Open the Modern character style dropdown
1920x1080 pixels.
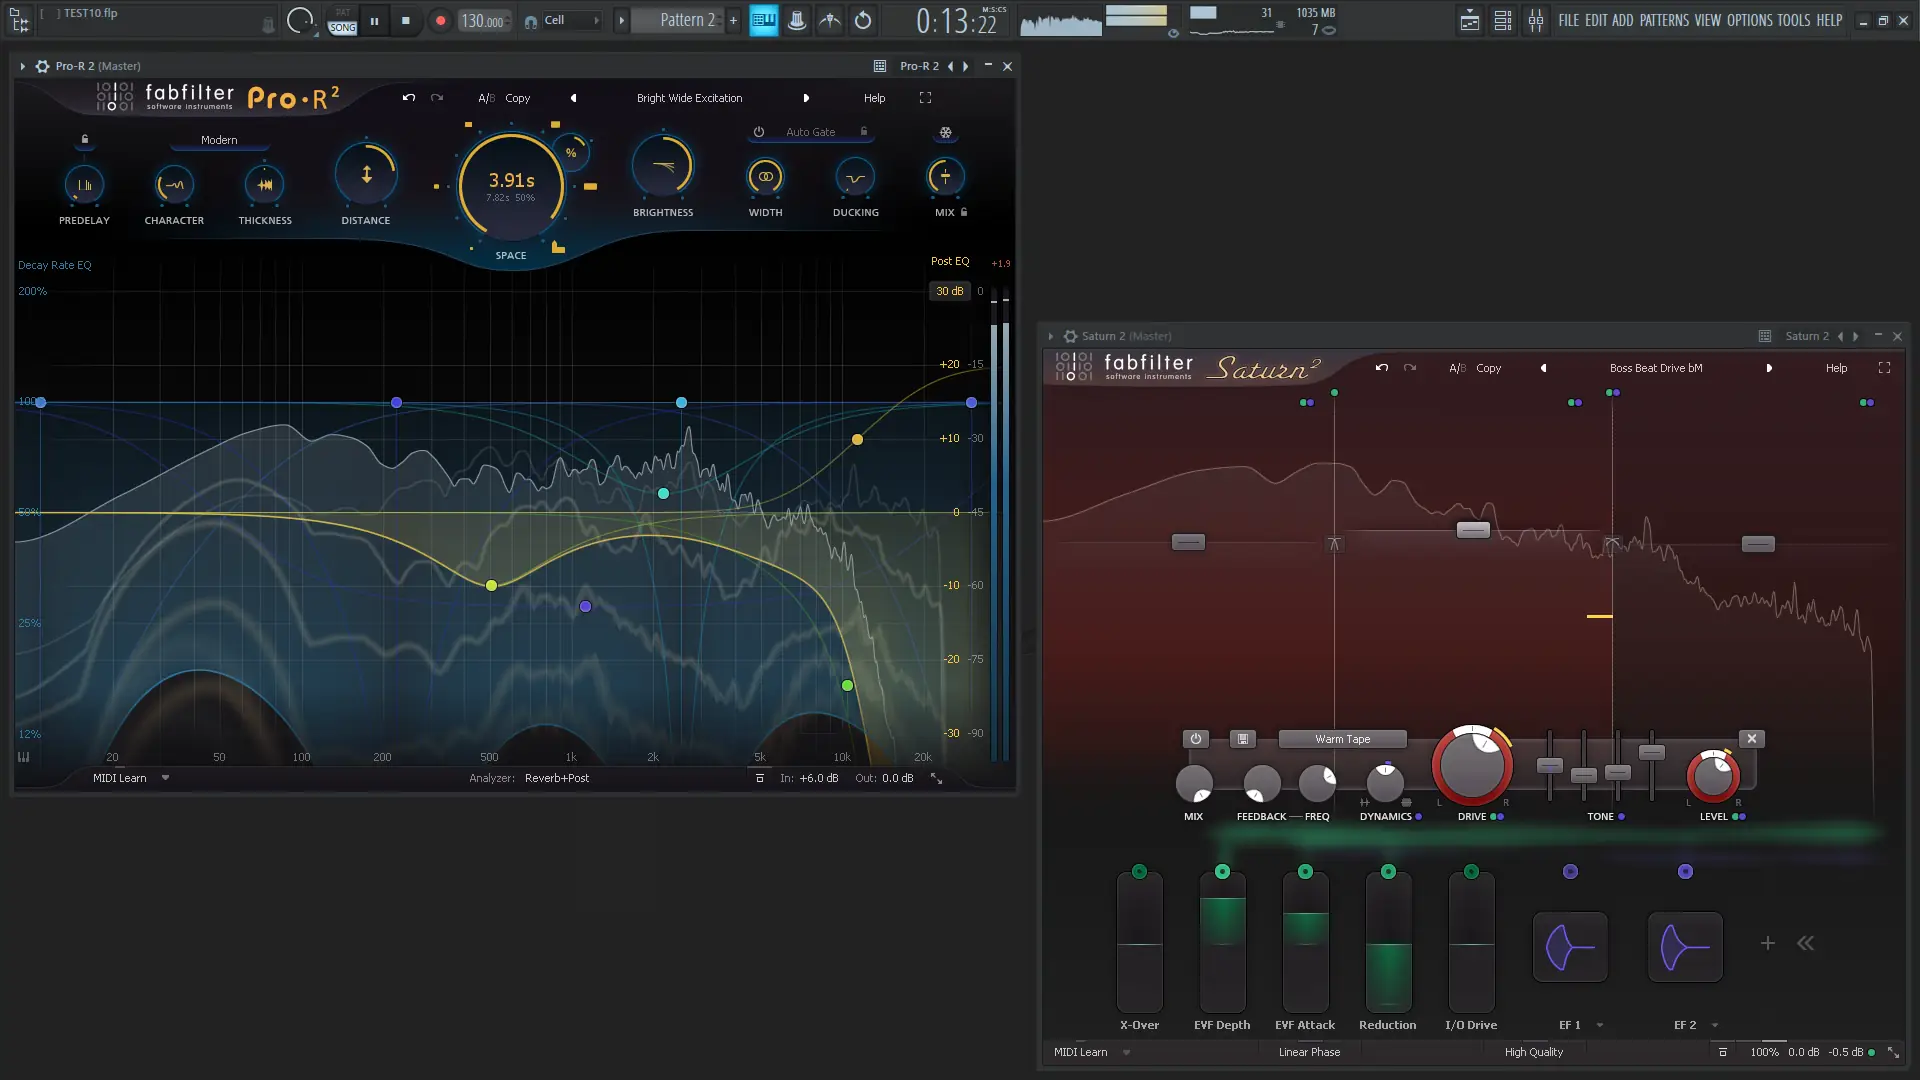click(x=219, y=140)
